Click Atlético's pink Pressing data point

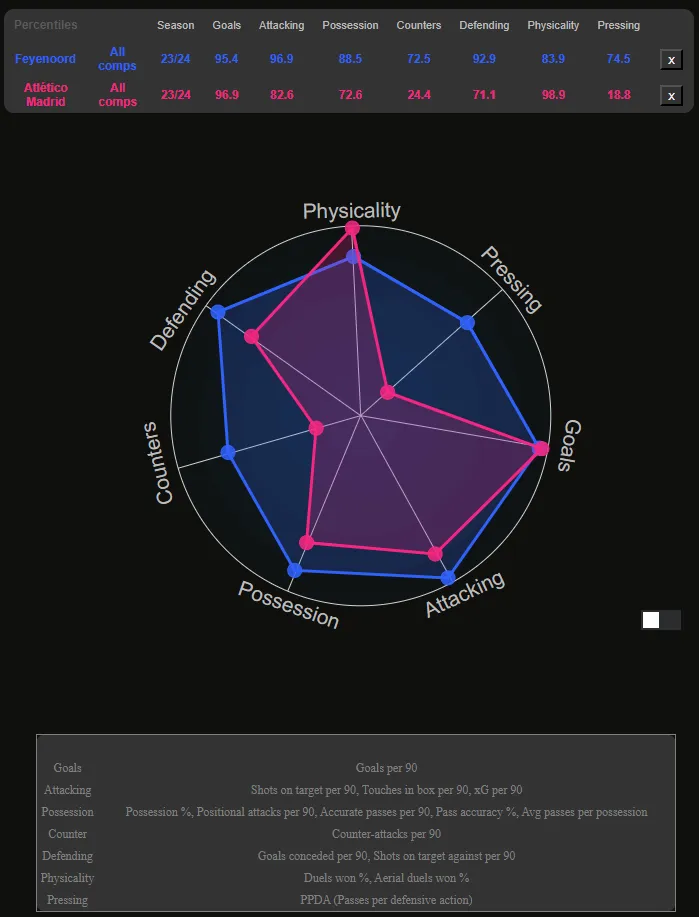click(388, 391)
